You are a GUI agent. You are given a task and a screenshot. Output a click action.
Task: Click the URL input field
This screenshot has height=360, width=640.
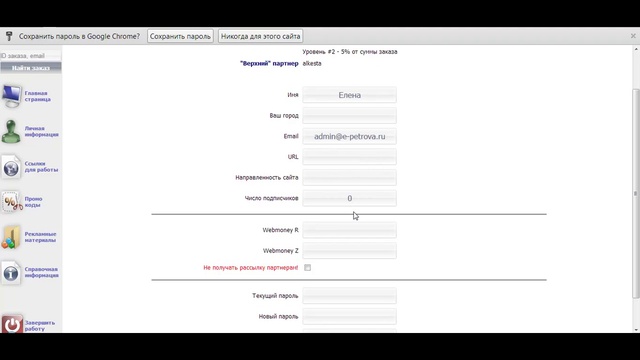(x=349, y=157)
